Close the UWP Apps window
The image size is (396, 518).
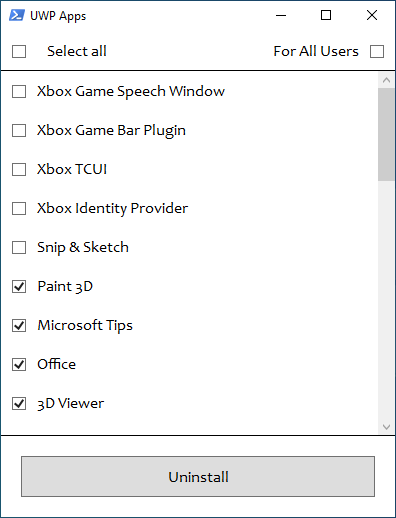372,15
